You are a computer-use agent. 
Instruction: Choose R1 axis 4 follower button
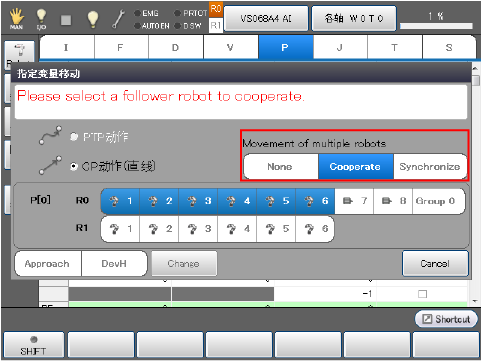(x=237, y=229)
